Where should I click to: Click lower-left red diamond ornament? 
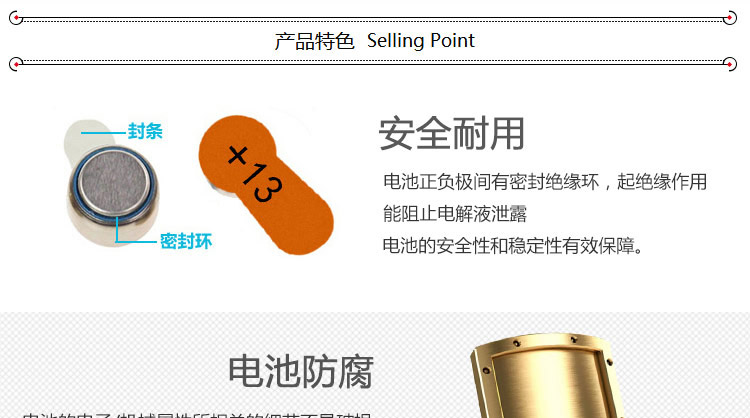click(16, 64)
